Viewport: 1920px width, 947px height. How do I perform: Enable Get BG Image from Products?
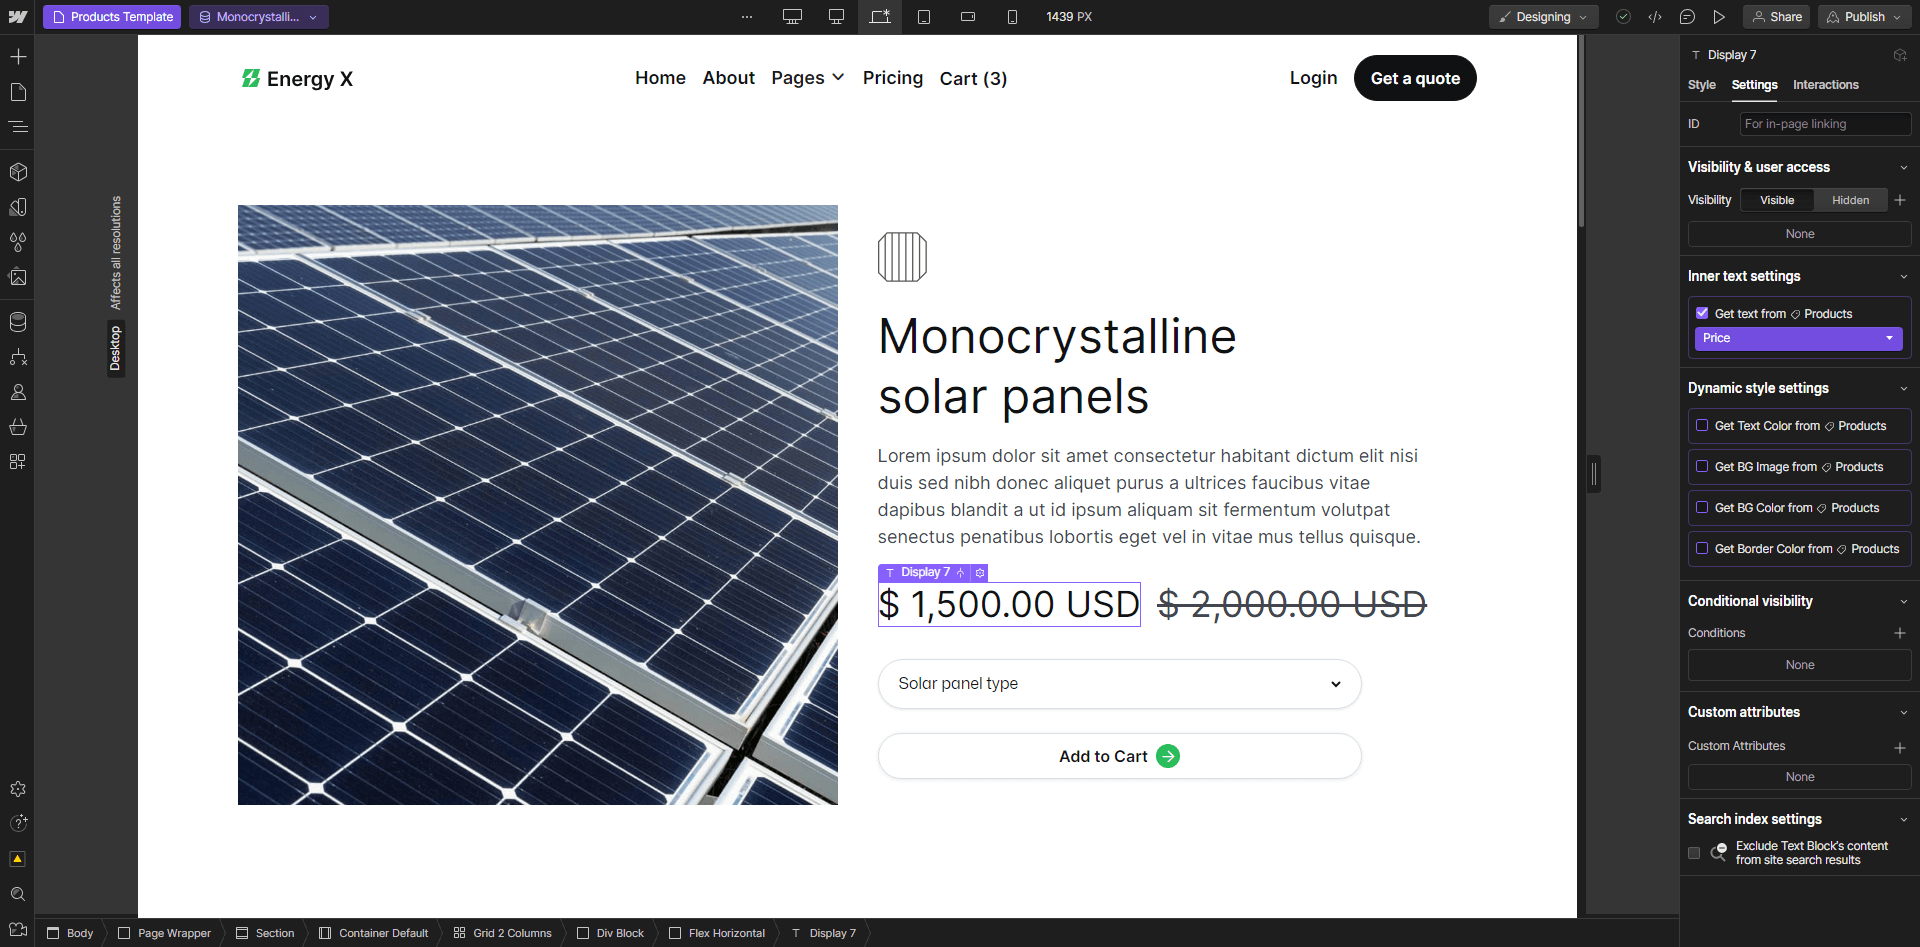(x=1703, y=466)
